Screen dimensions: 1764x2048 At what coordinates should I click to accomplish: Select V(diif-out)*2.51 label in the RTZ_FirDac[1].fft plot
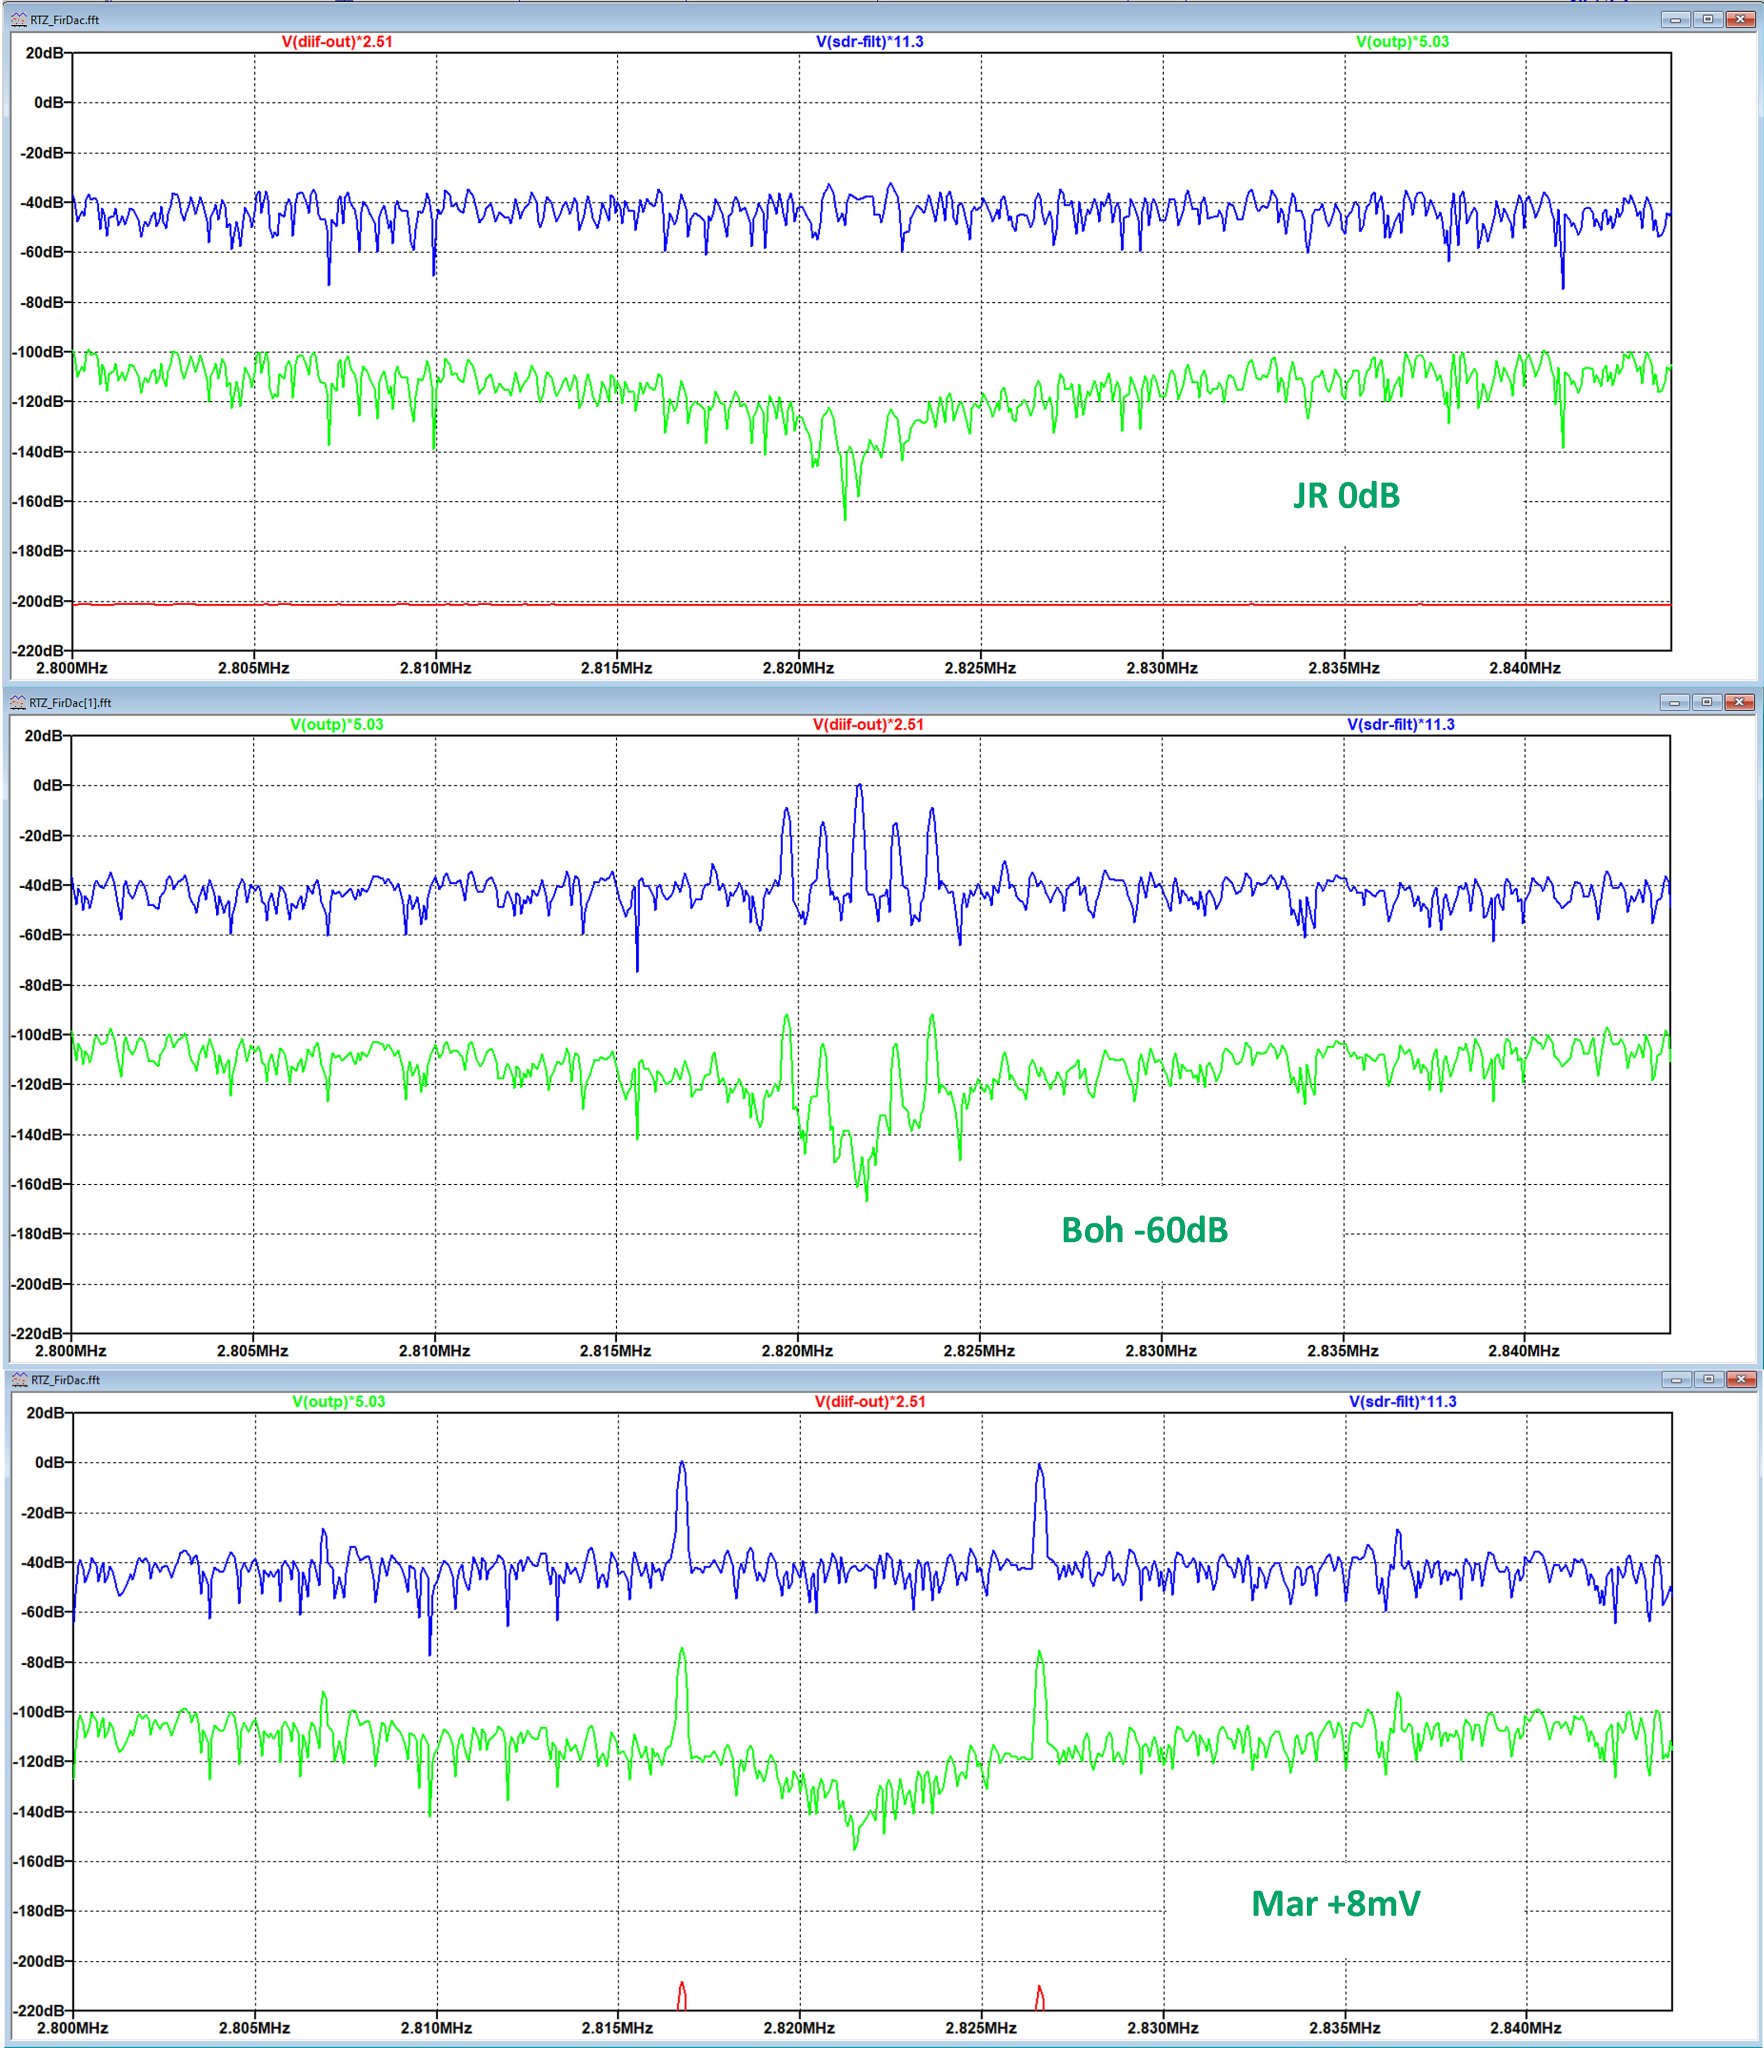(x=868, y=725)
